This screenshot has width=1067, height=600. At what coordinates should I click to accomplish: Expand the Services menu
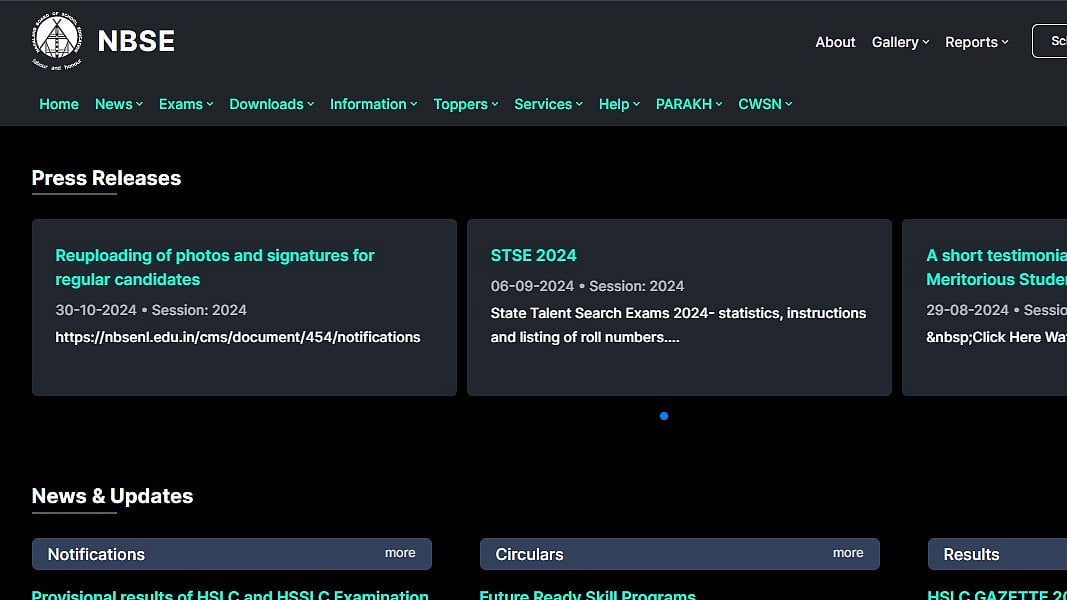(548, 104)
